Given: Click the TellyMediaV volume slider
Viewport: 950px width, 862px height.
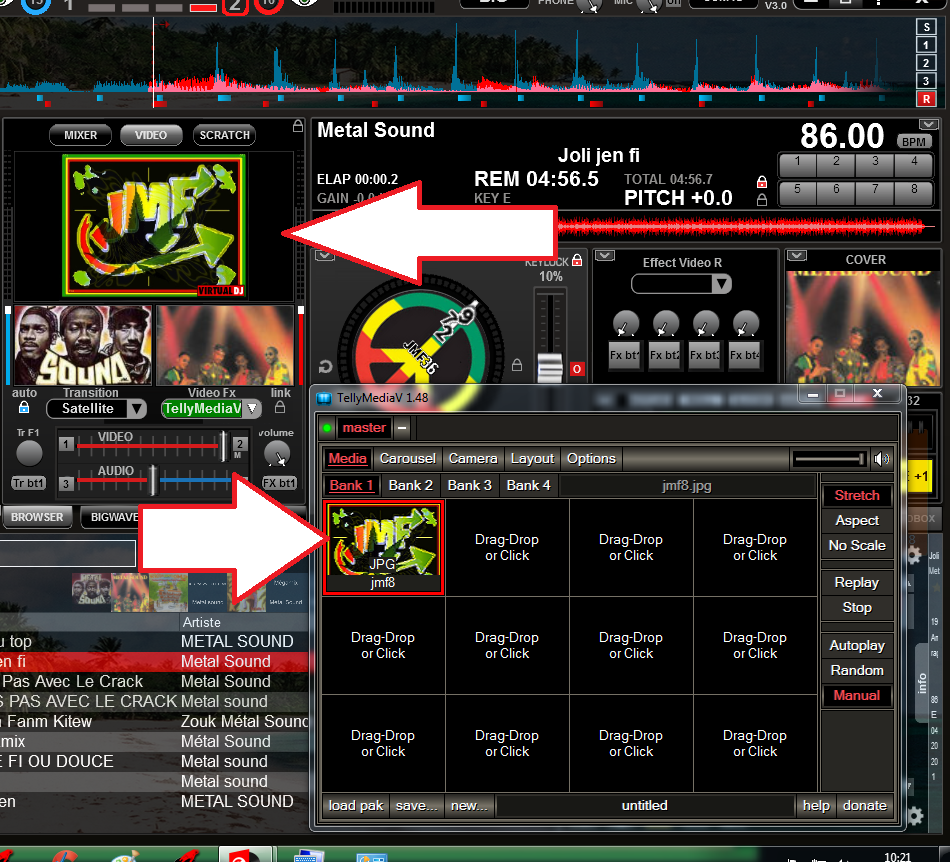Looking at the screenshot, I should click(x=828, y=459).
